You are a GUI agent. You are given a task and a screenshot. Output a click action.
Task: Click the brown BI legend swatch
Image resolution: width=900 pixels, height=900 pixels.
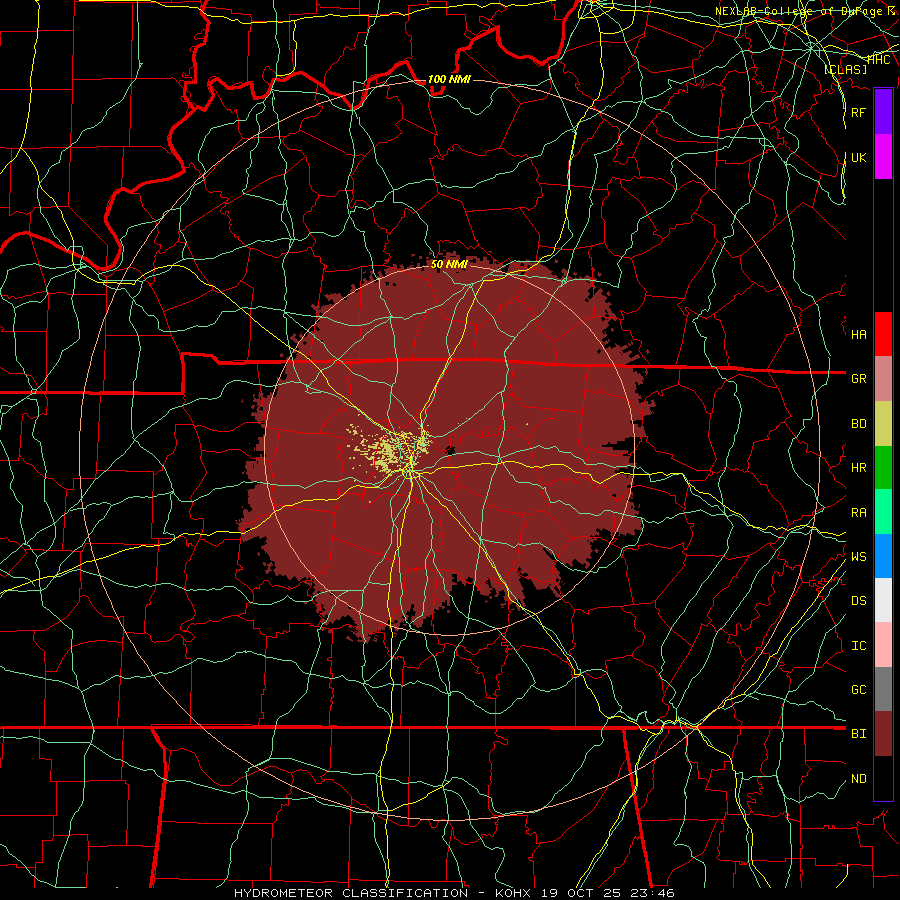pos(883,734)
